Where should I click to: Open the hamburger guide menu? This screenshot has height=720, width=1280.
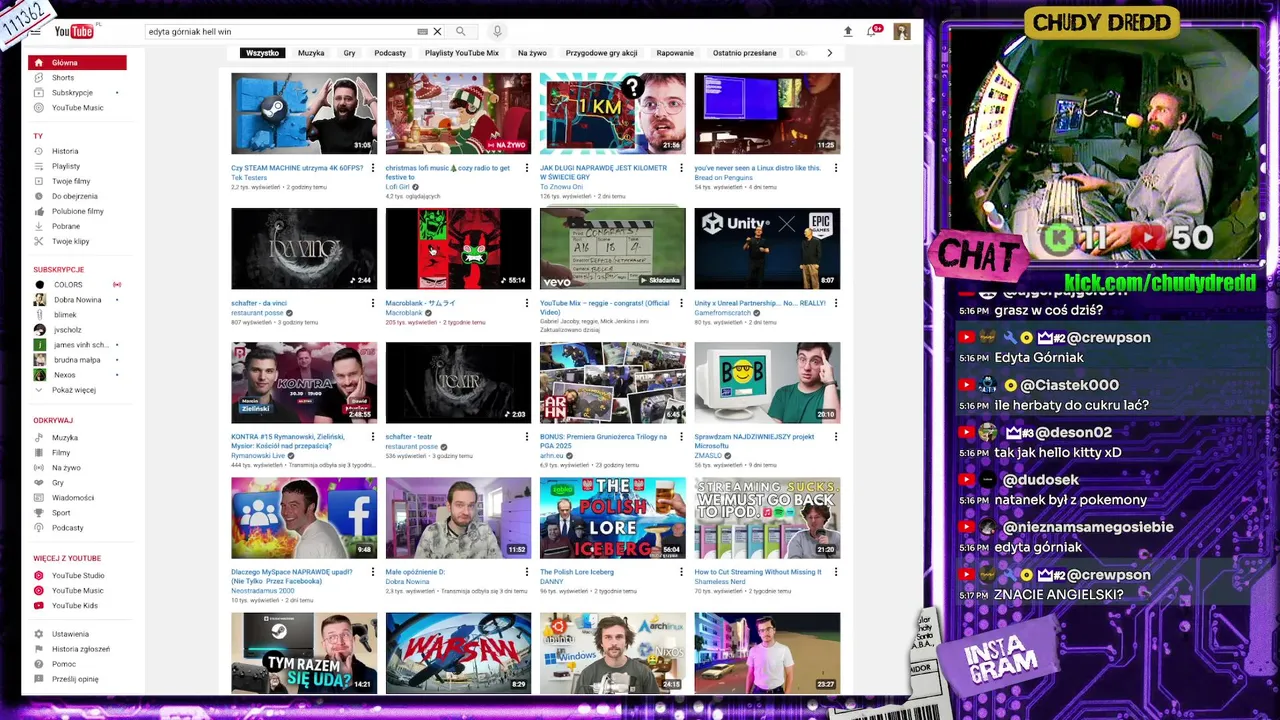35,32
